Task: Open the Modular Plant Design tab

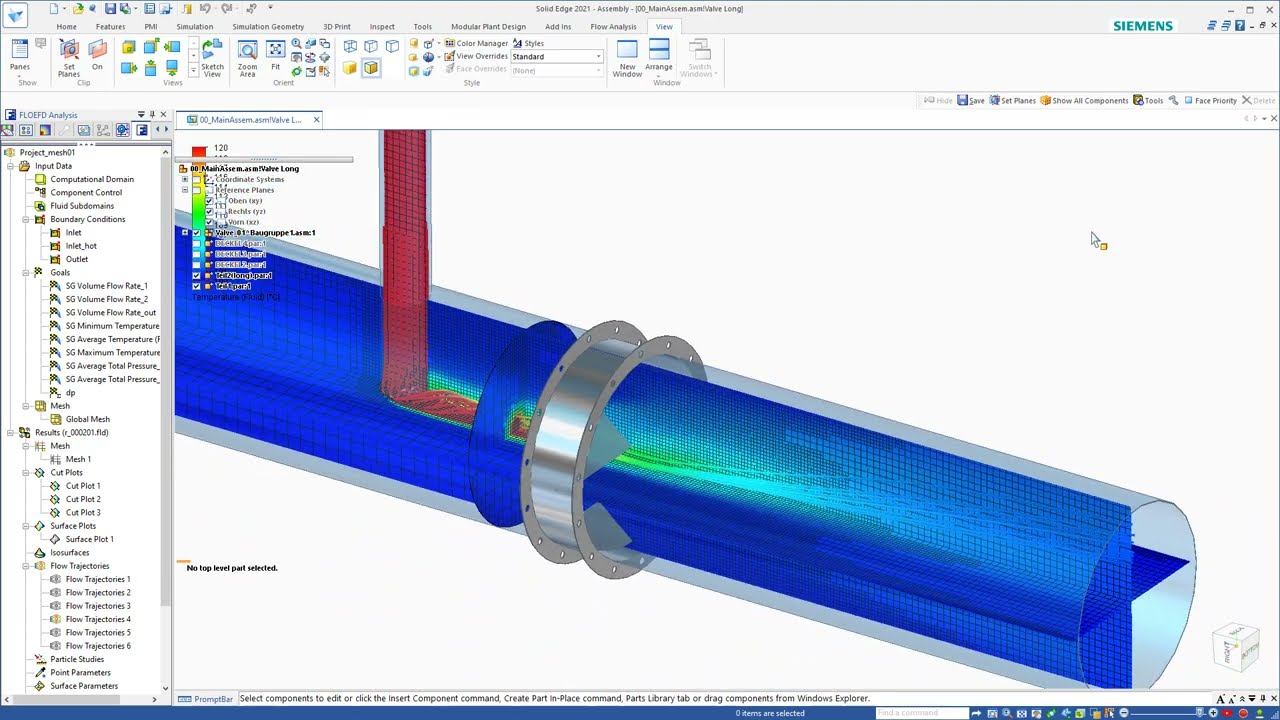Action: (x=488, y=27)
